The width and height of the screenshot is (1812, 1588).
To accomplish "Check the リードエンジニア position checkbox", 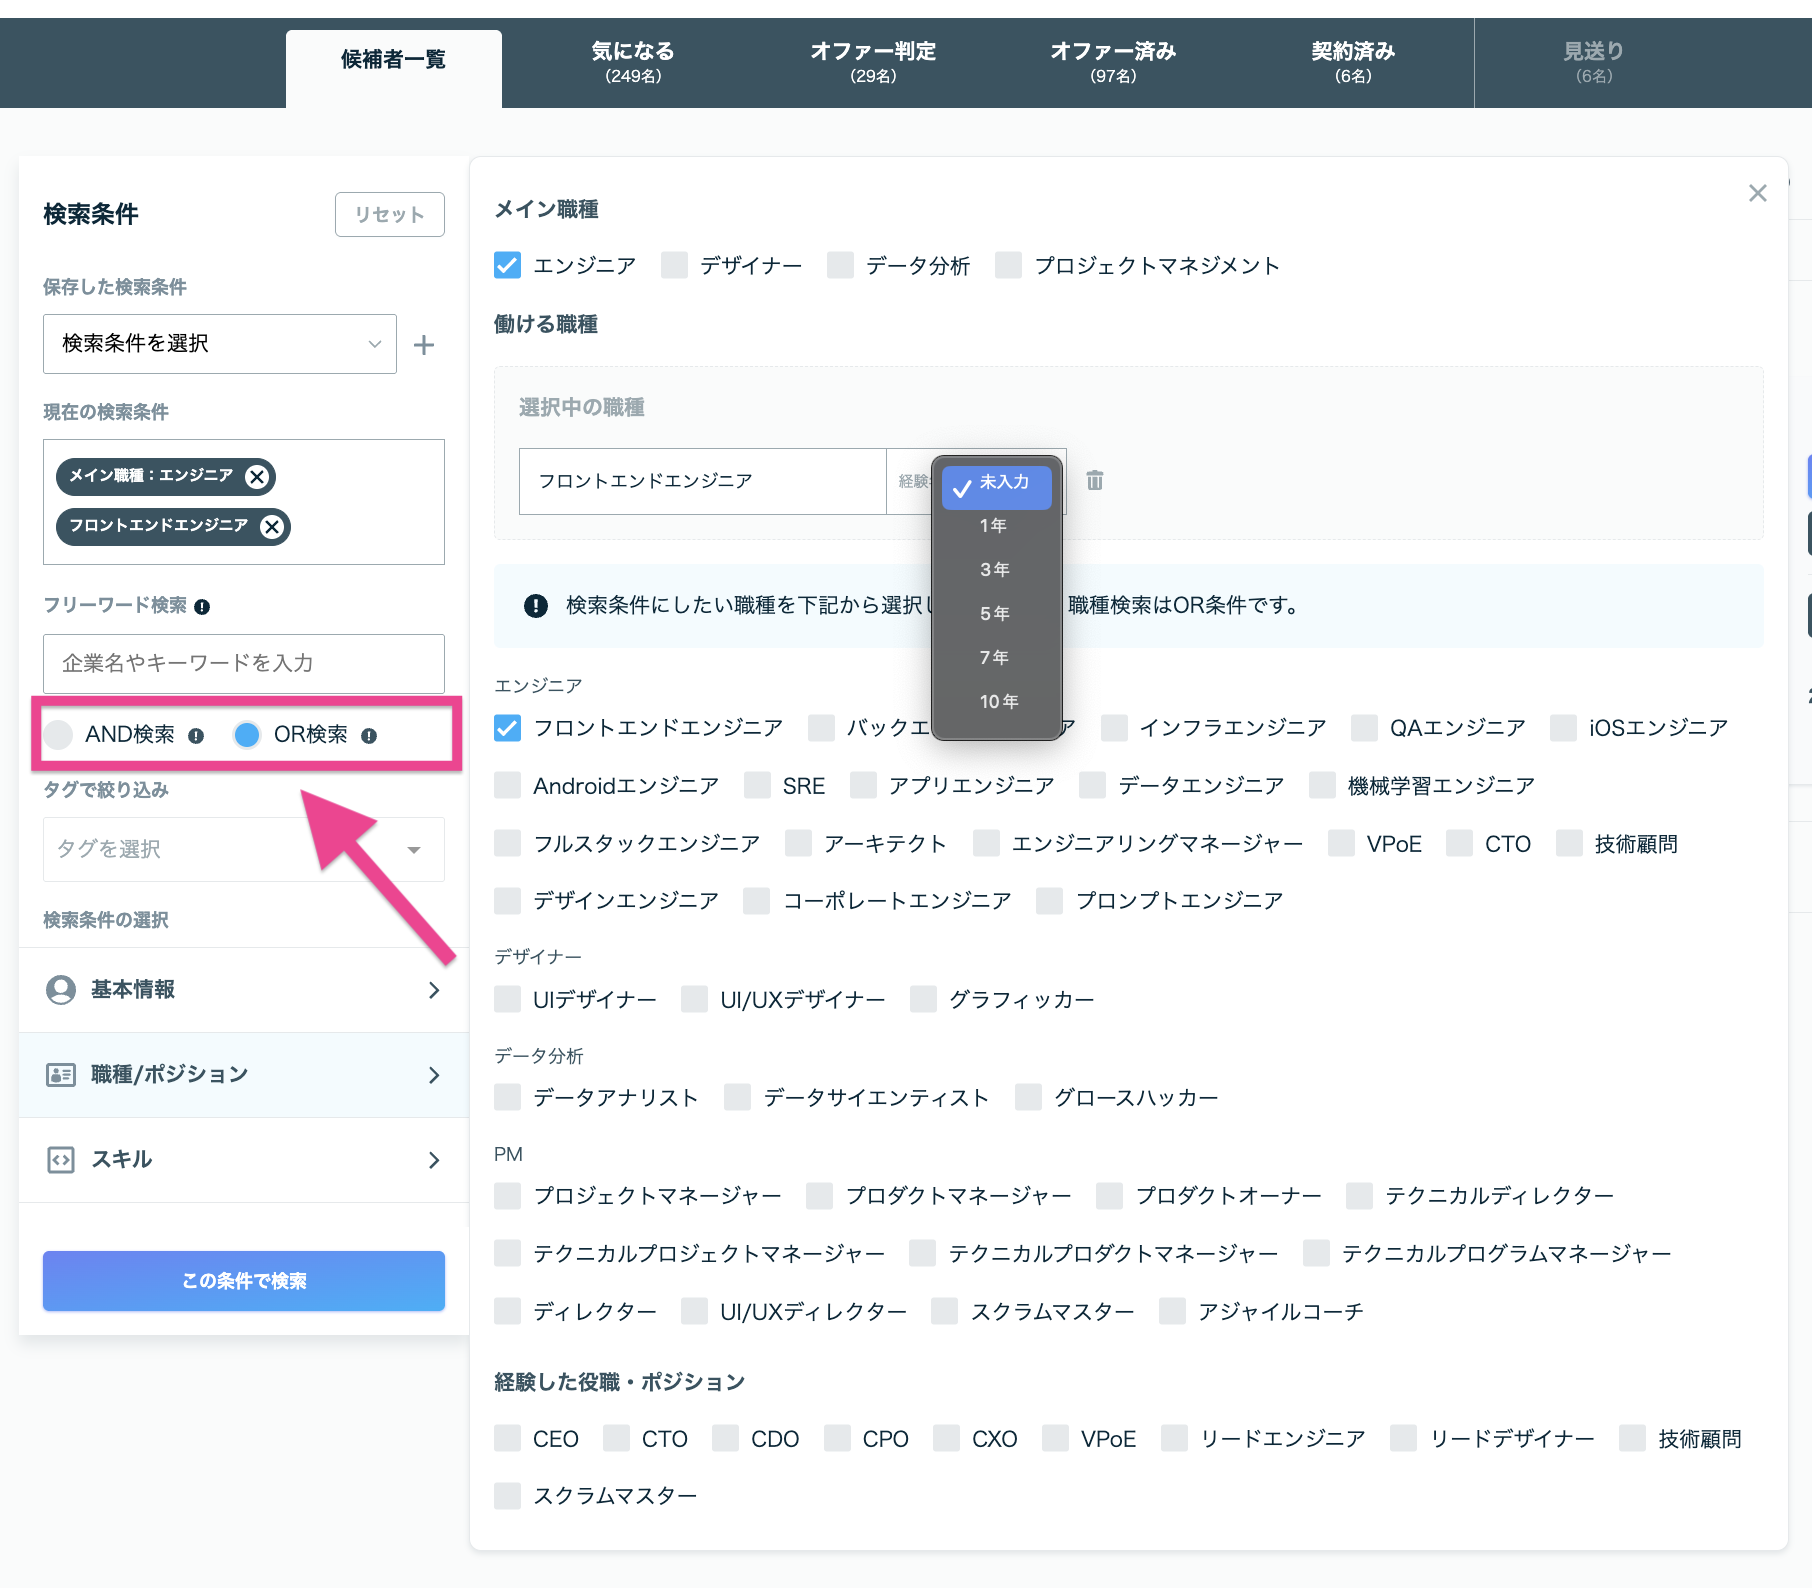I will [1174, 1439].
